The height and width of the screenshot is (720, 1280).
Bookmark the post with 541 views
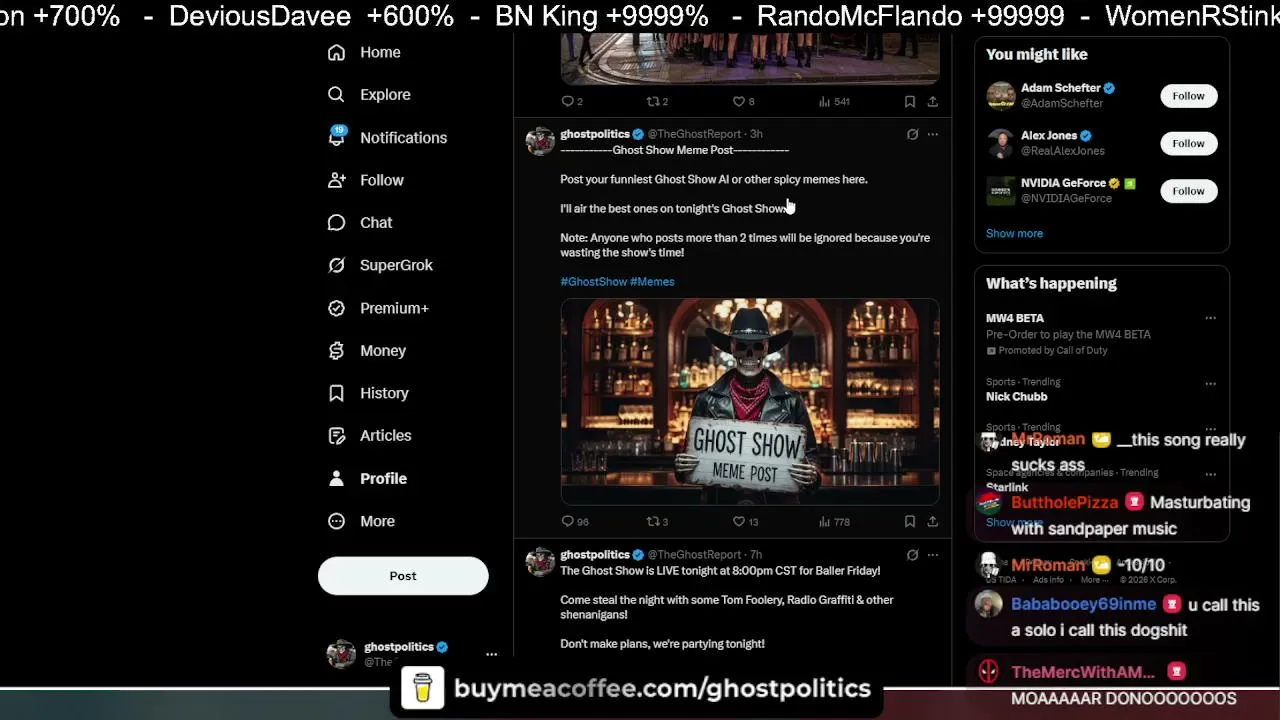click(x=910, y=101)
